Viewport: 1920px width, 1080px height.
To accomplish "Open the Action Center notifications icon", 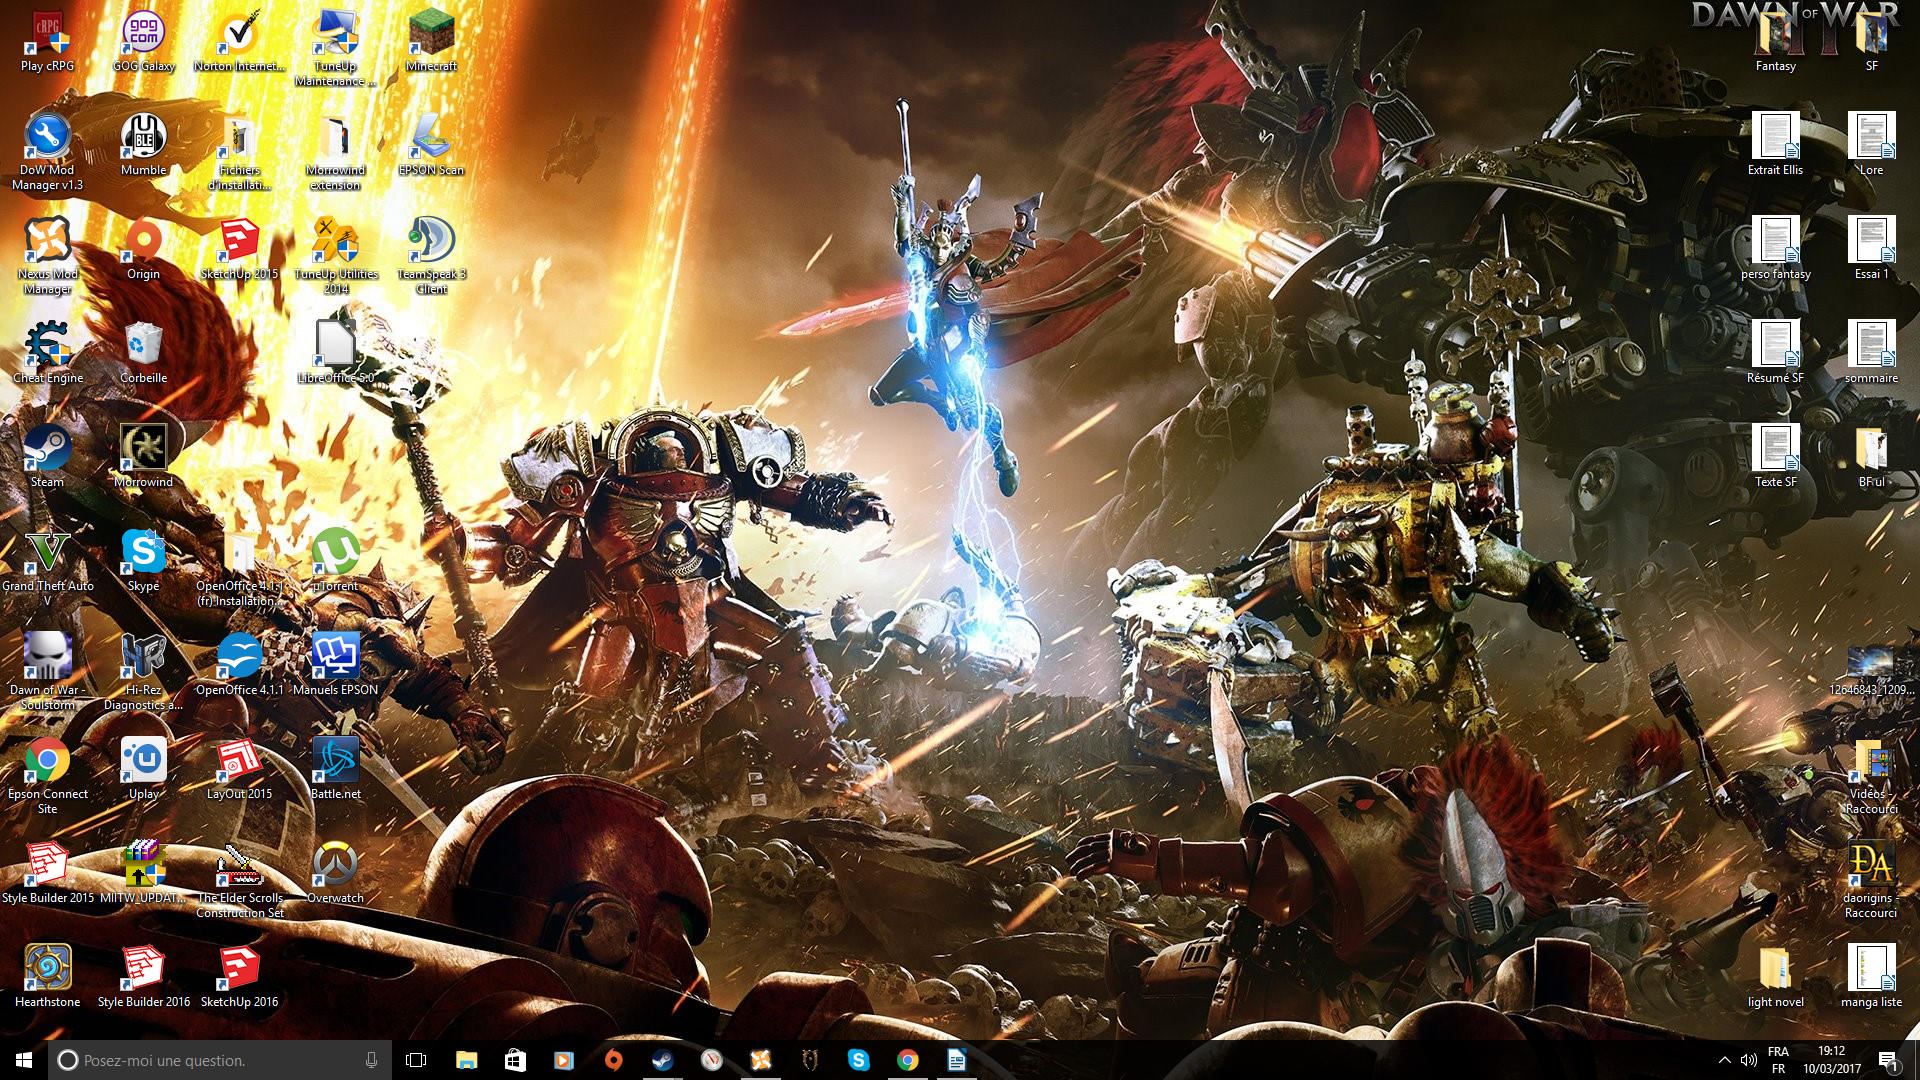I will [1888, 1060].
